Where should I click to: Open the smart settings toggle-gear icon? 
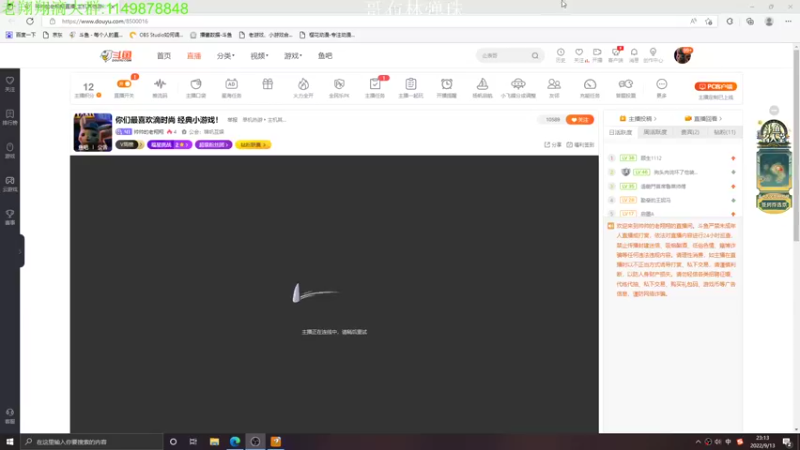pos(626,84)
